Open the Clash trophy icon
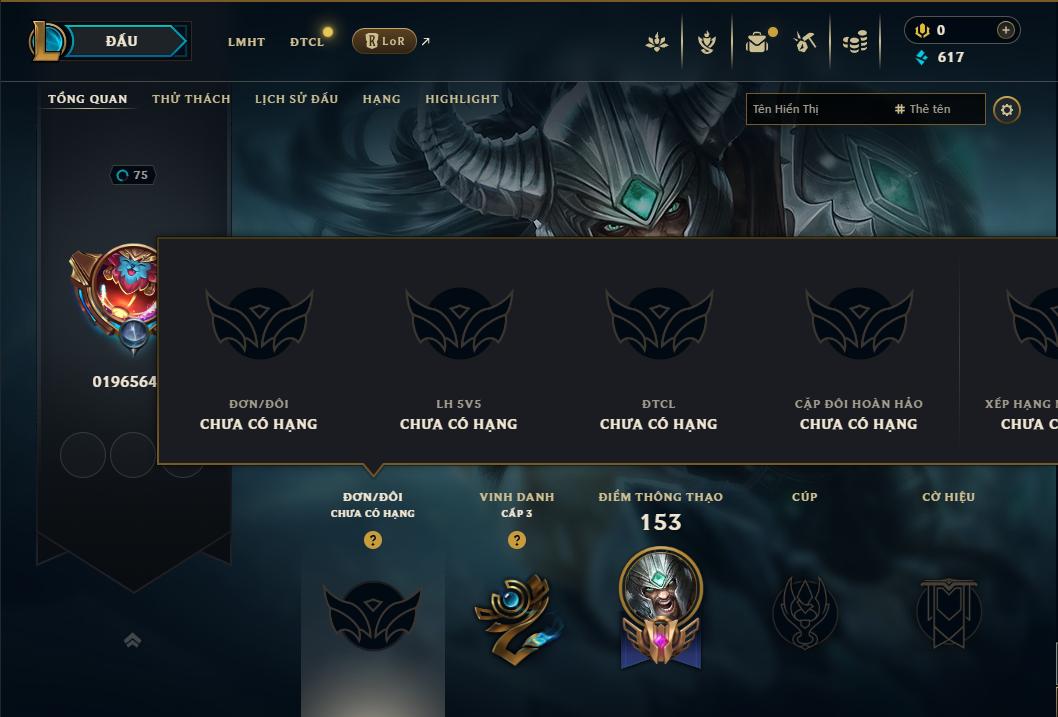Viewport: 1058px width, 717px height. coord(706,42)
